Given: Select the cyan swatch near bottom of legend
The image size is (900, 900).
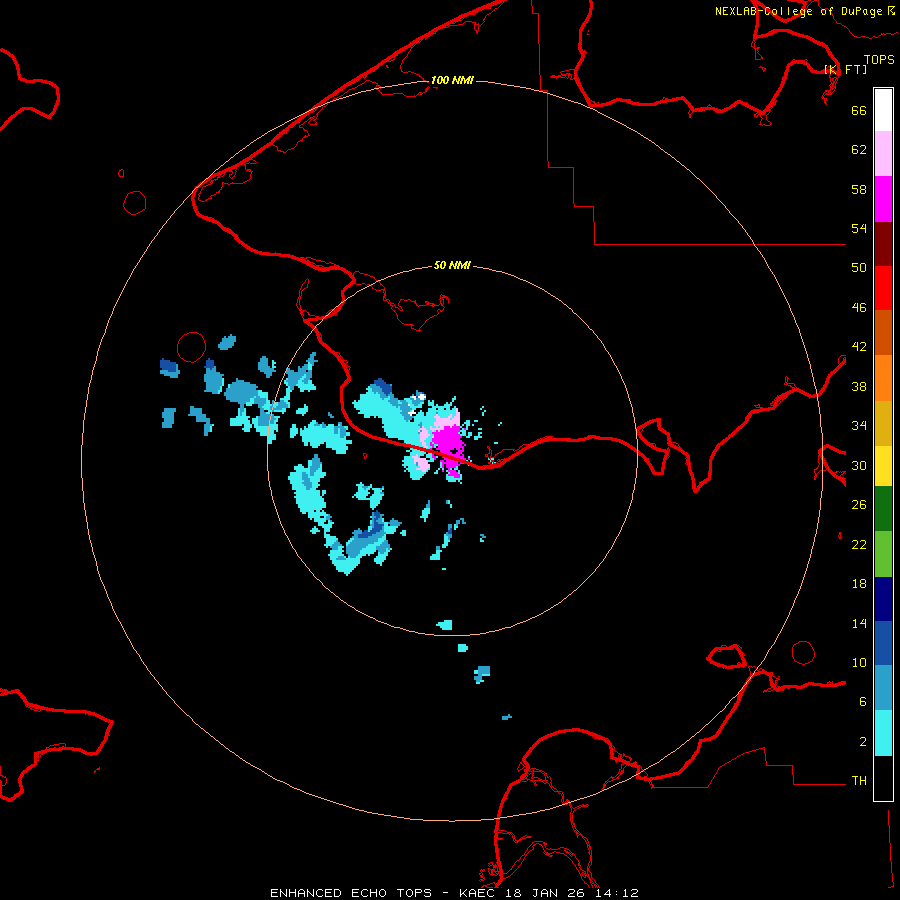Looking at the screenshot, I should [883, 734].
